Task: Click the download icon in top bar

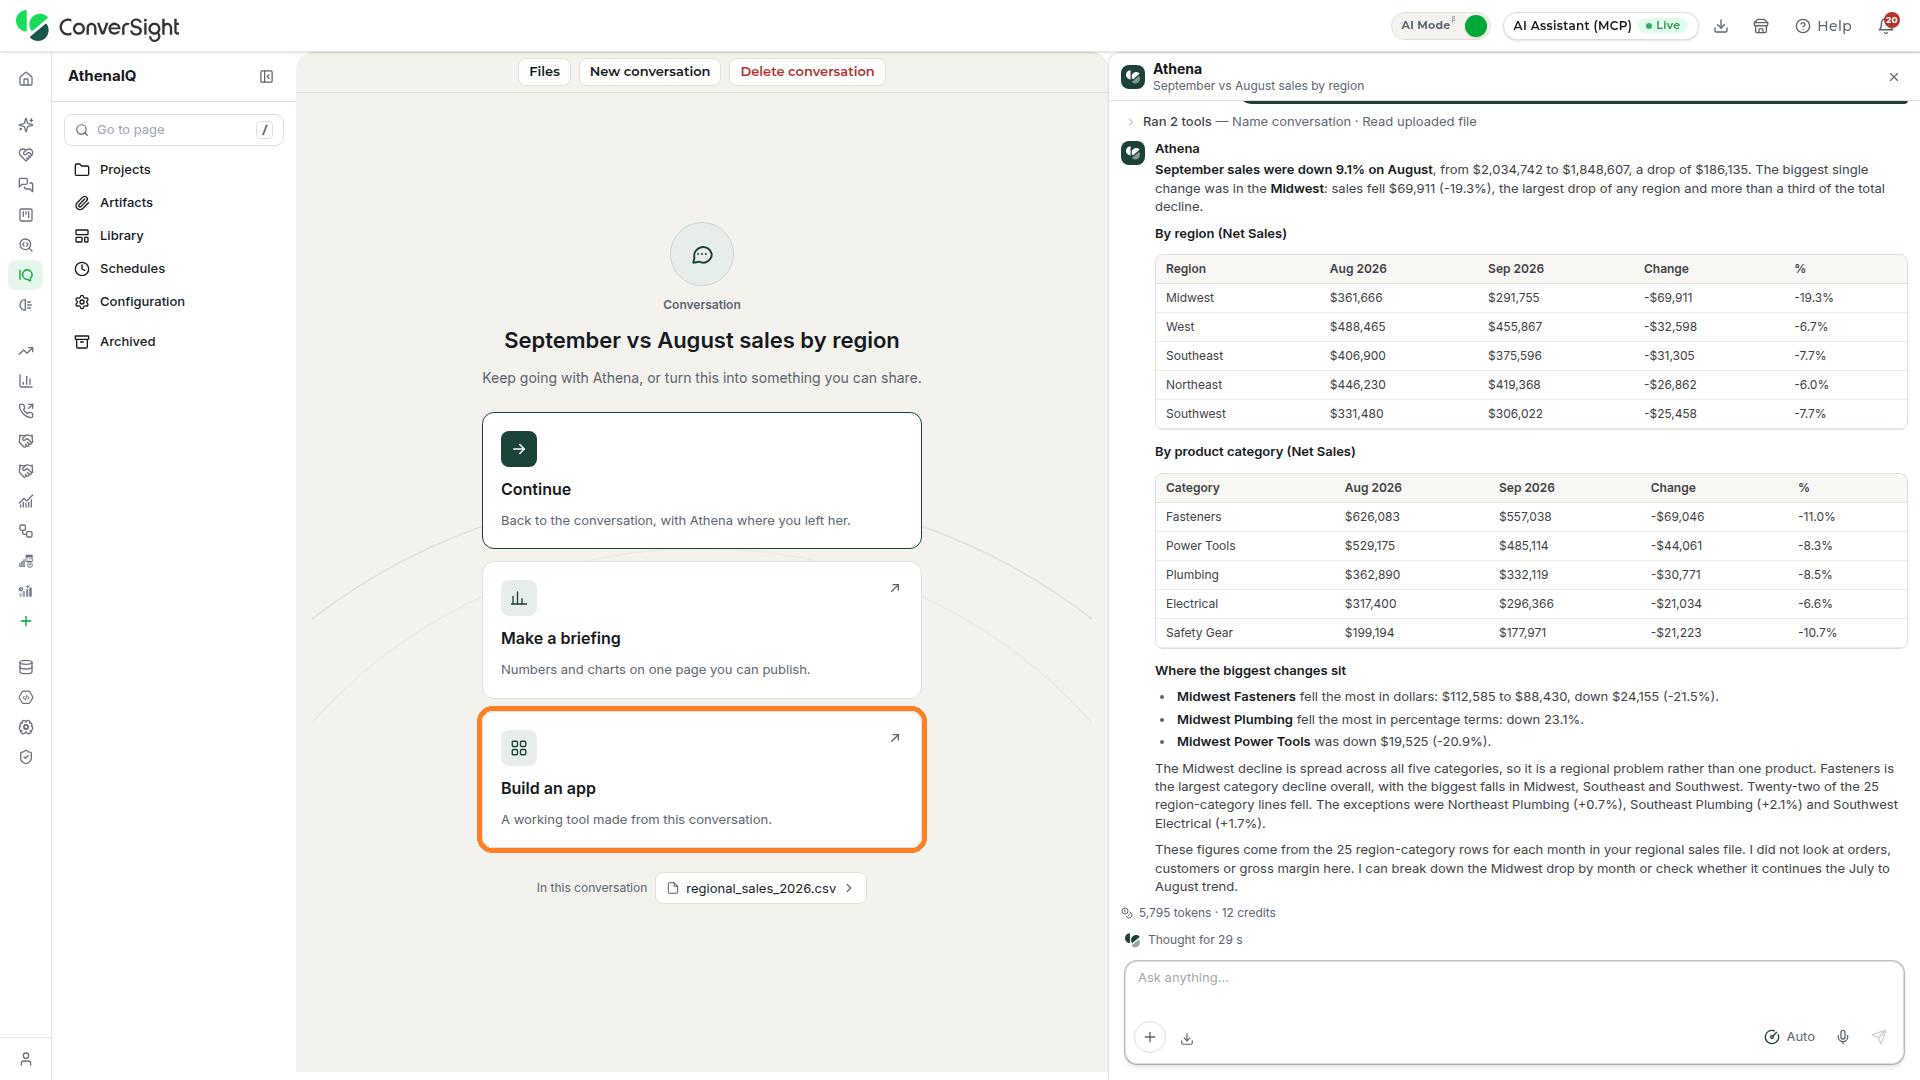Action: (x=1721, y=27)
